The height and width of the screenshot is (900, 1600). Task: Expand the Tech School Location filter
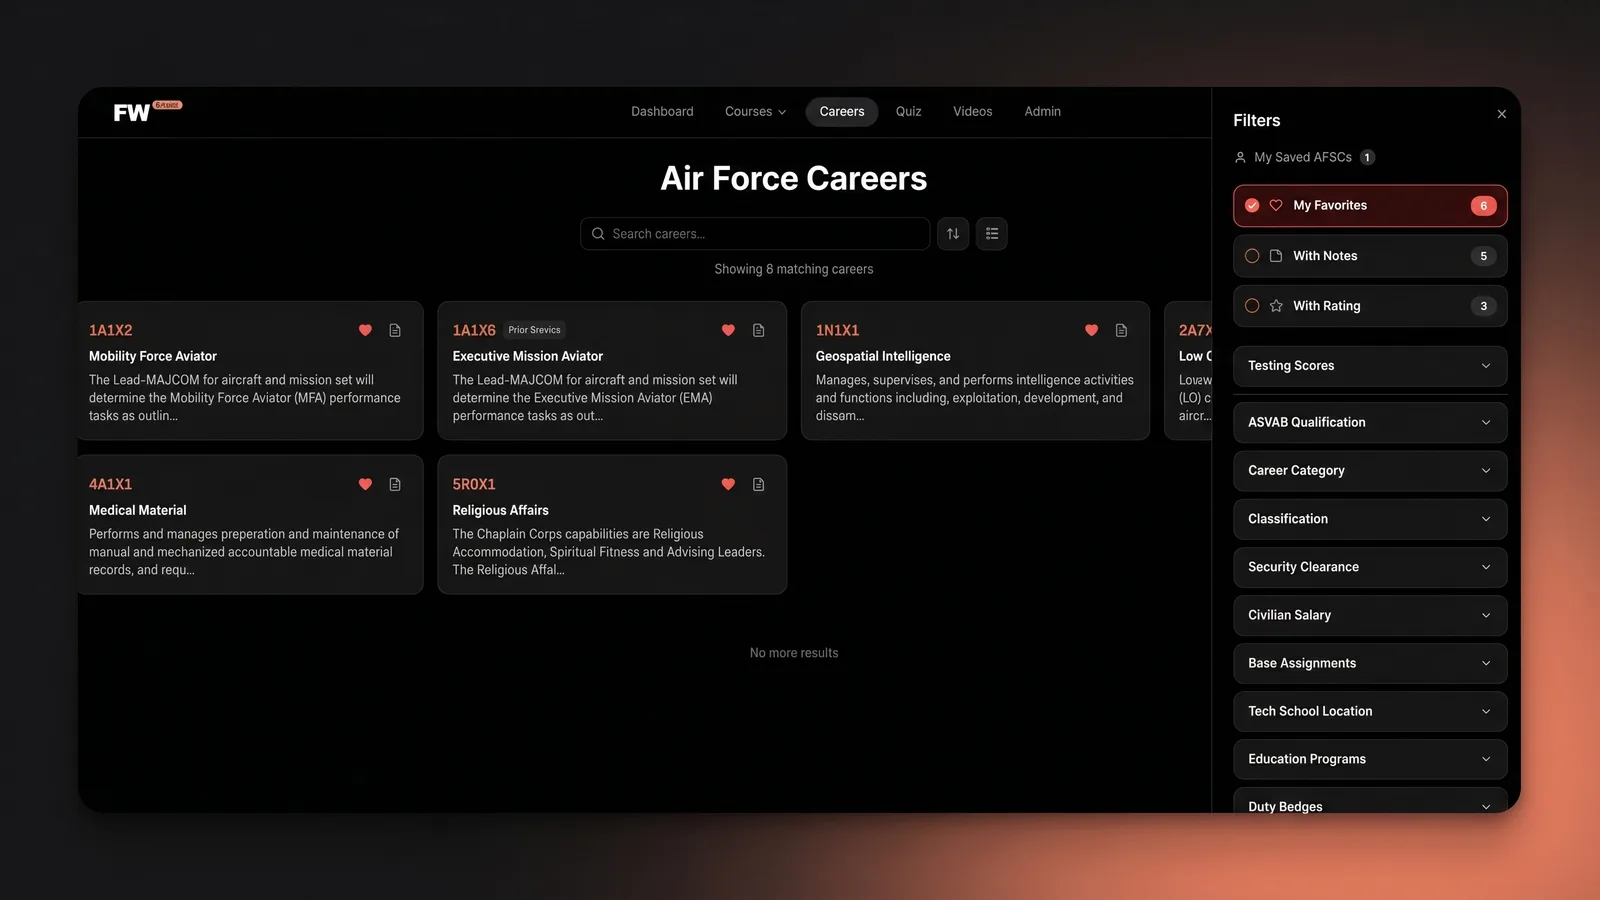pyautogui.click(x=1370, y=711)
